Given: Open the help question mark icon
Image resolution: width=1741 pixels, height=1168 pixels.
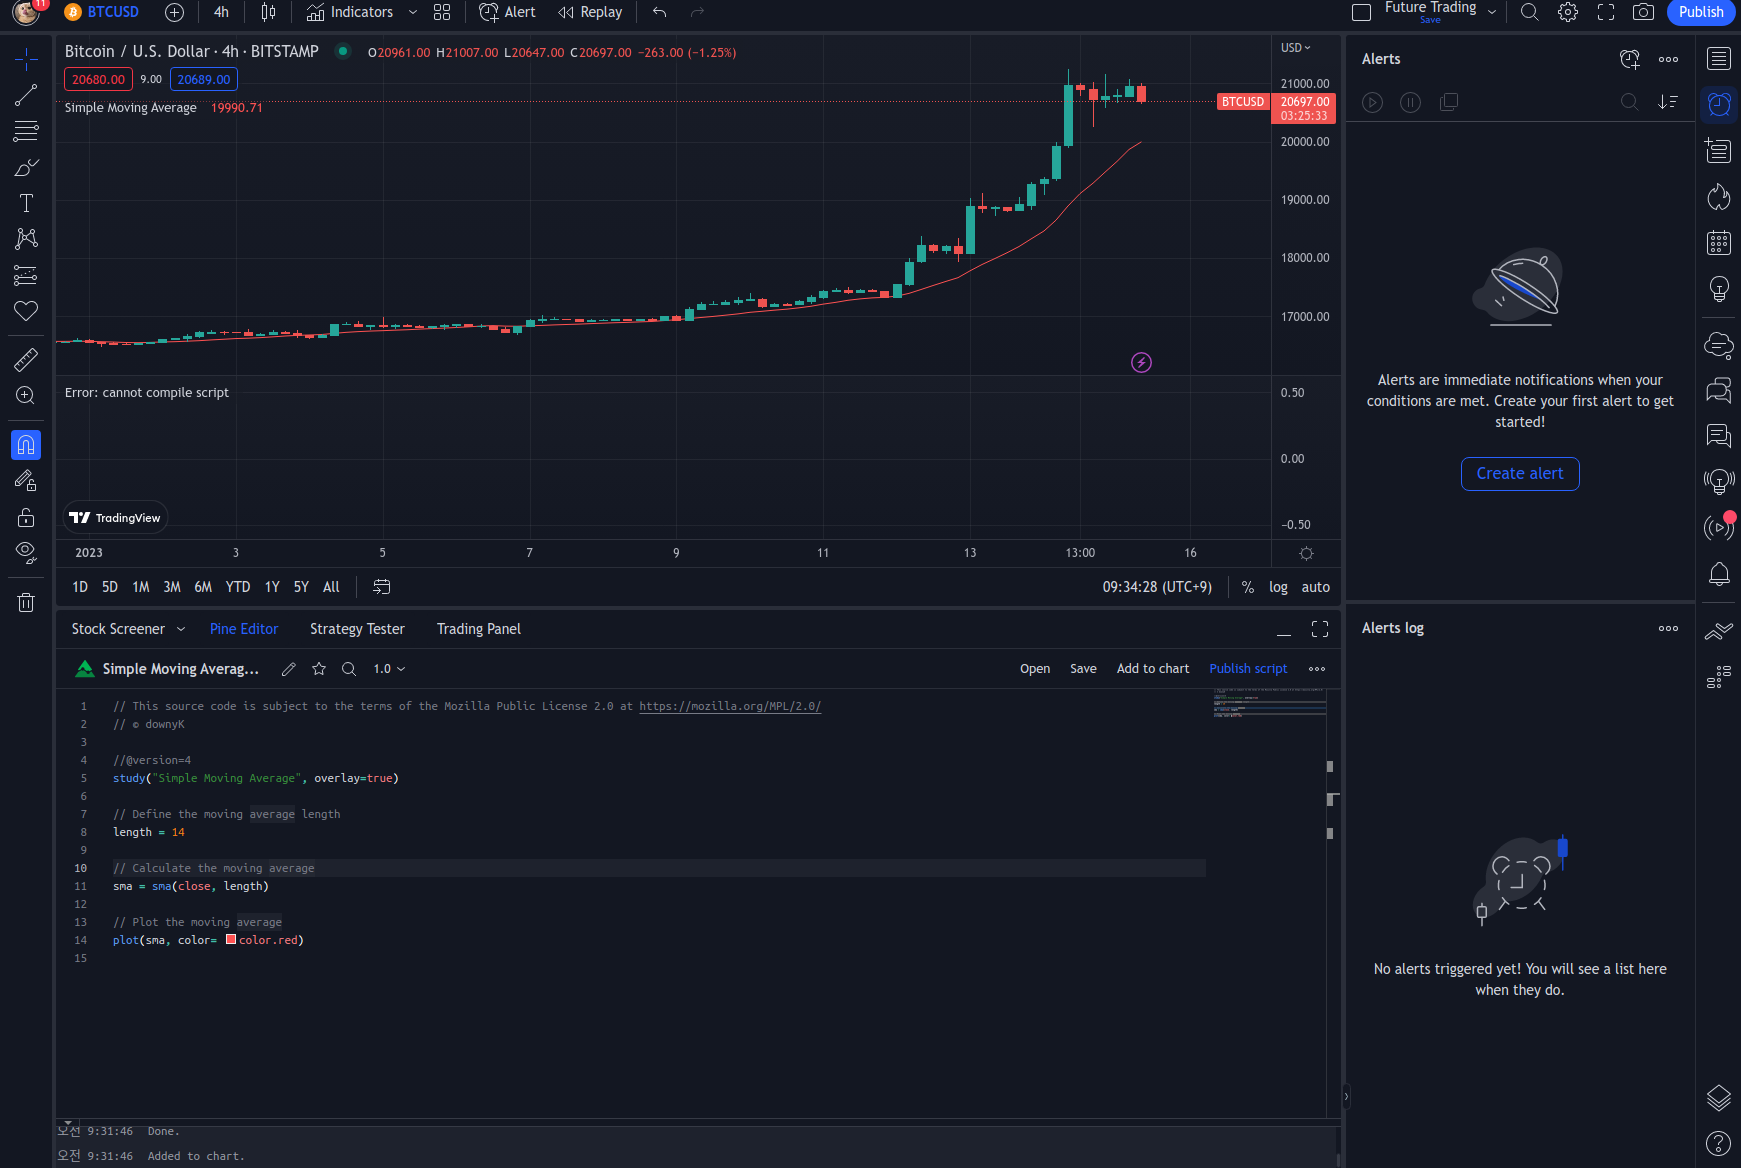Looking at the screenshot, I should tap(1719, 1142).
